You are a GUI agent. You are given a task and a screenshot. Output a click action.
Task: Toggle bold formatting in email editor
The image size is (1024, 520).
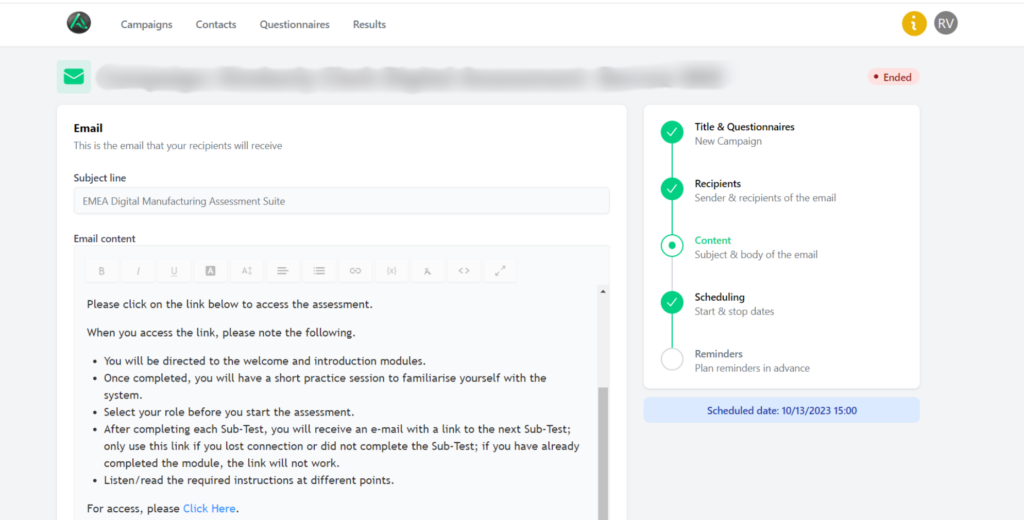pos(101,270)
